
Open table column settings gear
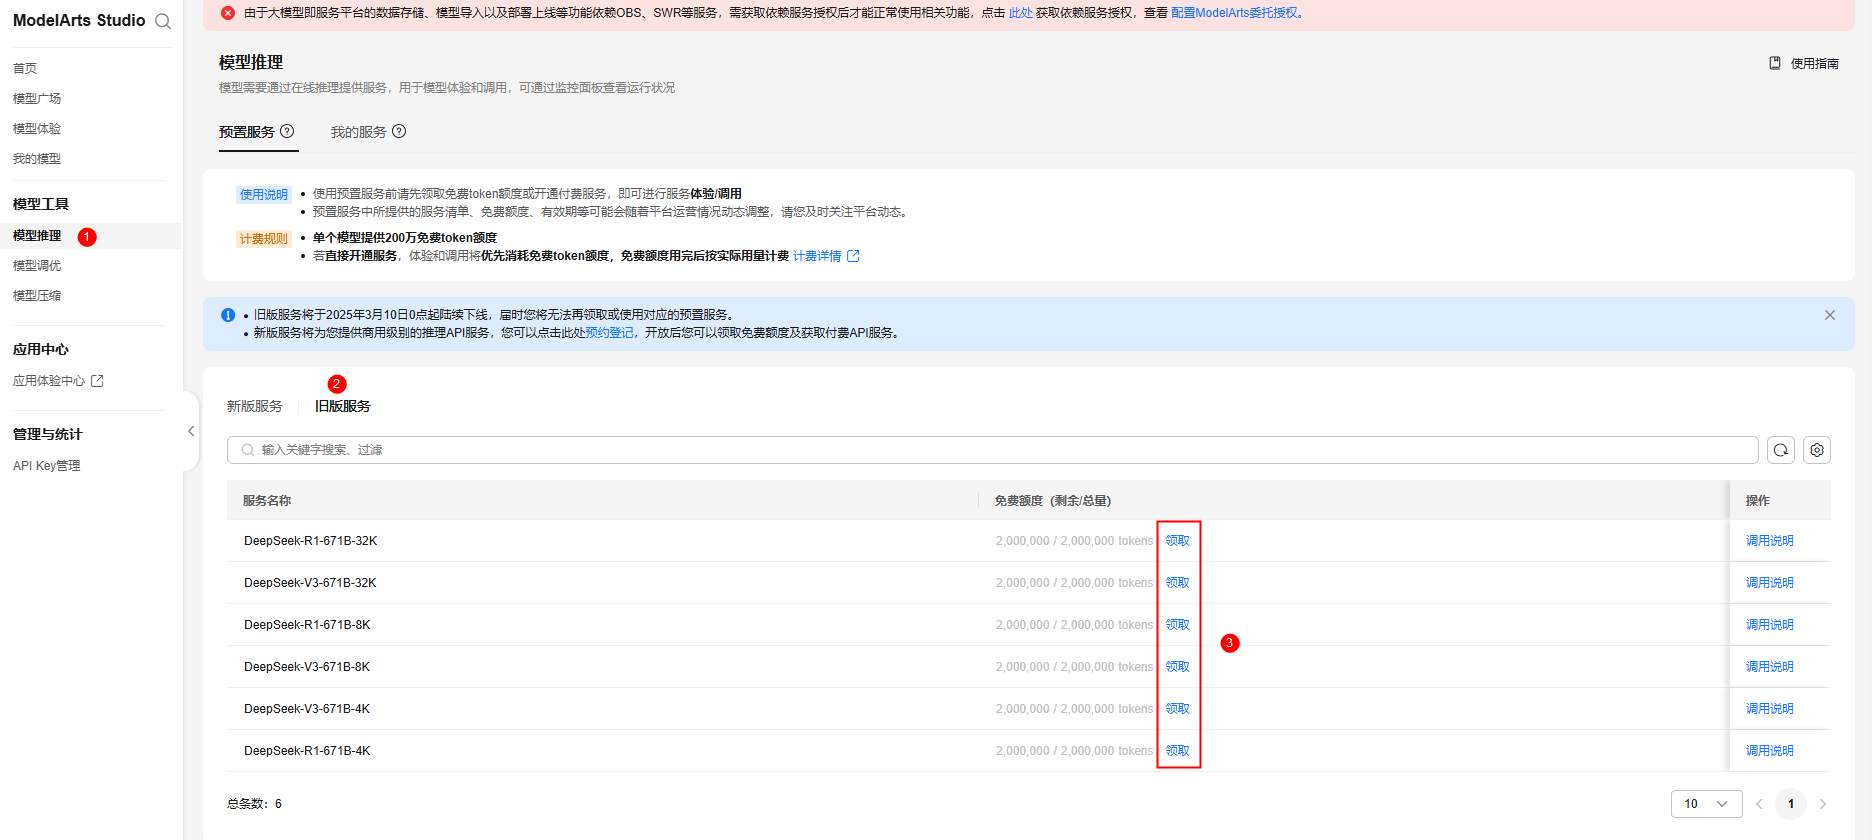tap(1817, 450)
